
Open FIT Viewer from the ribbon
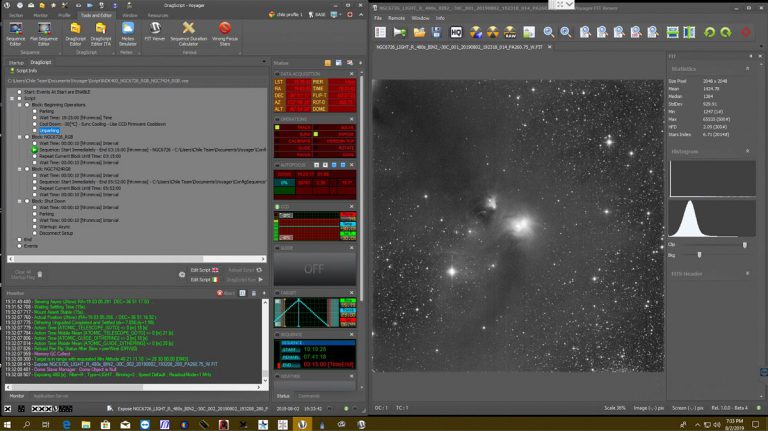[155, 31]
